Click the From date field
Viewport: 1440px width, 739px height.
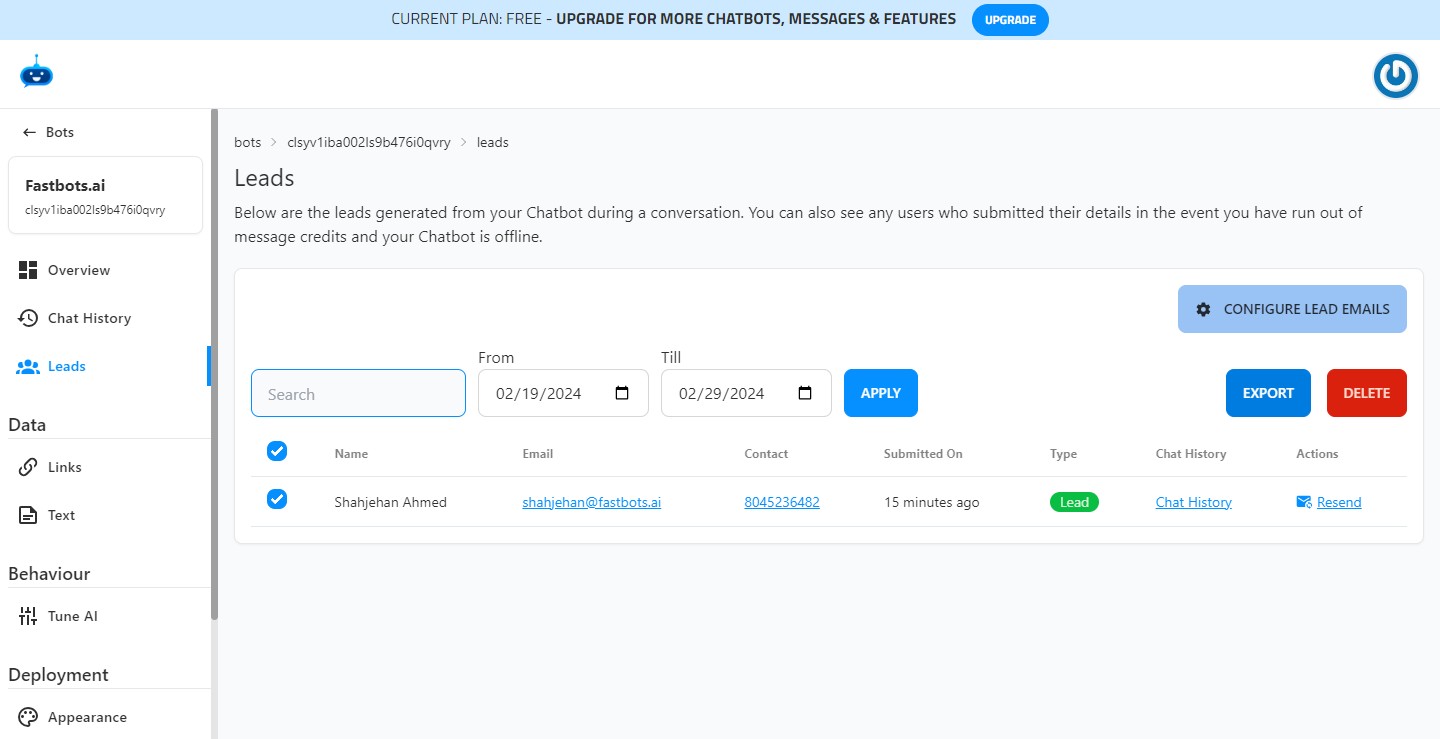point(563,393)
